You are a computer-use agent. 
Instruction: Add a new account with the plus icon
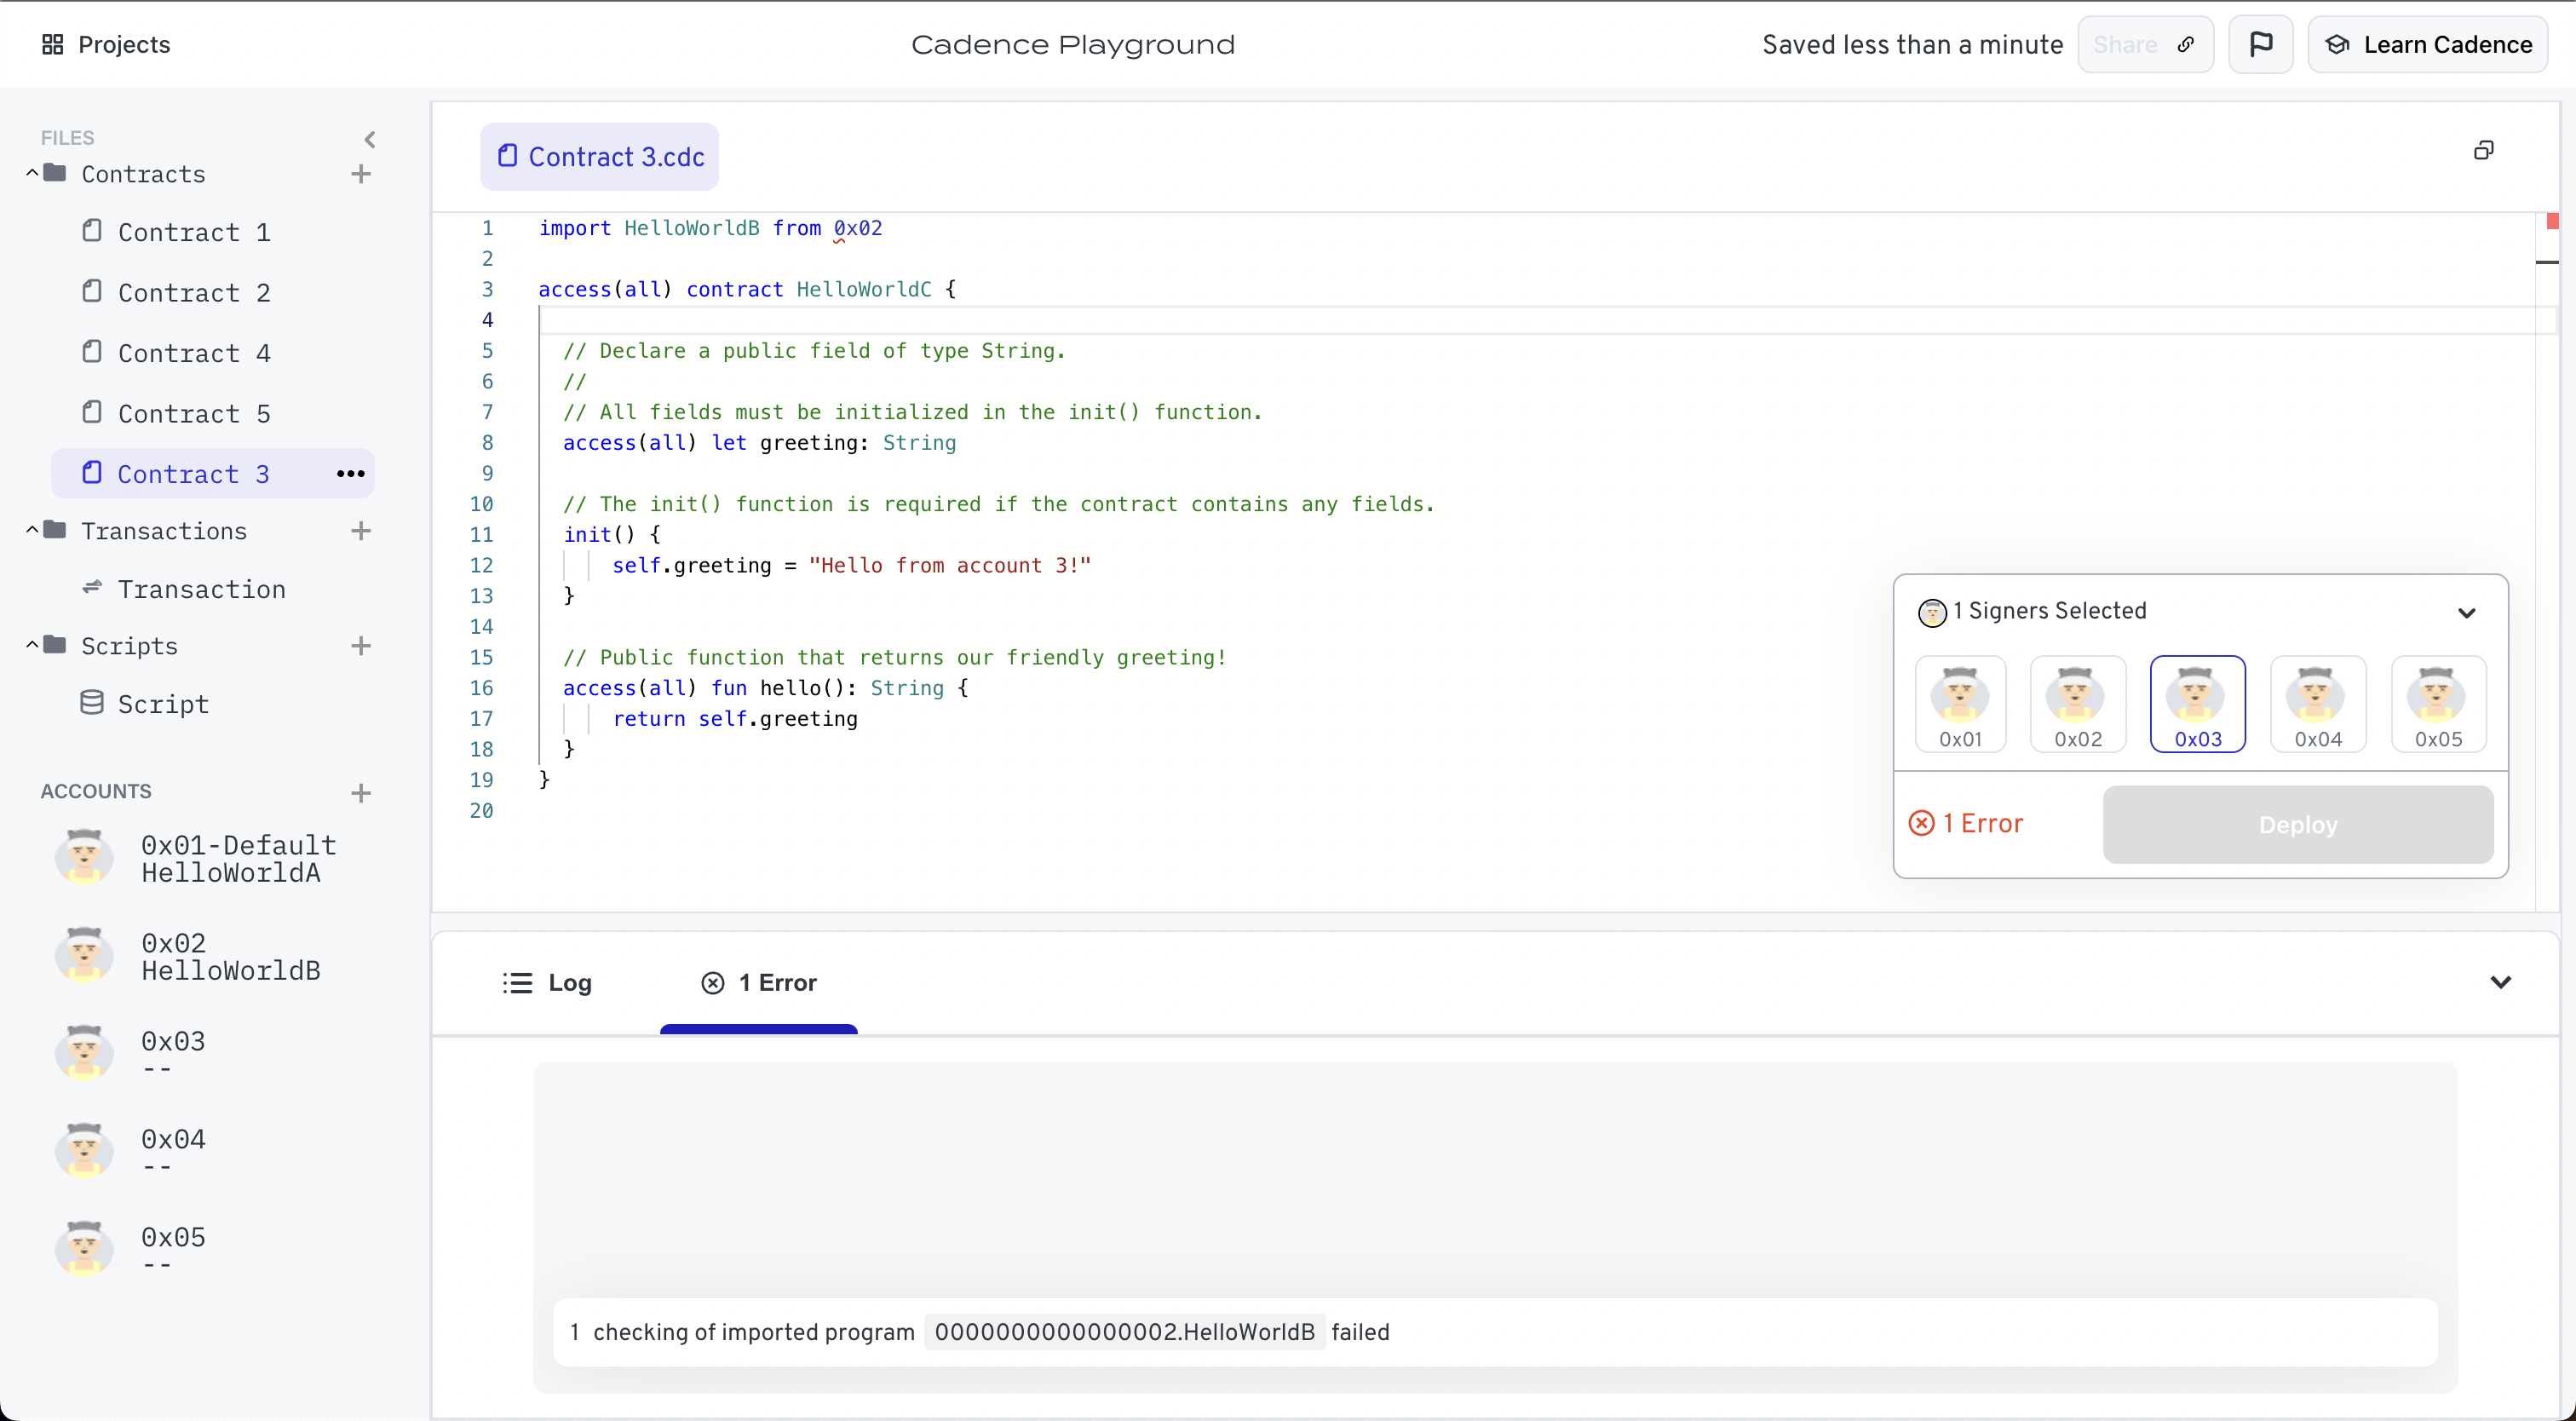361,793
